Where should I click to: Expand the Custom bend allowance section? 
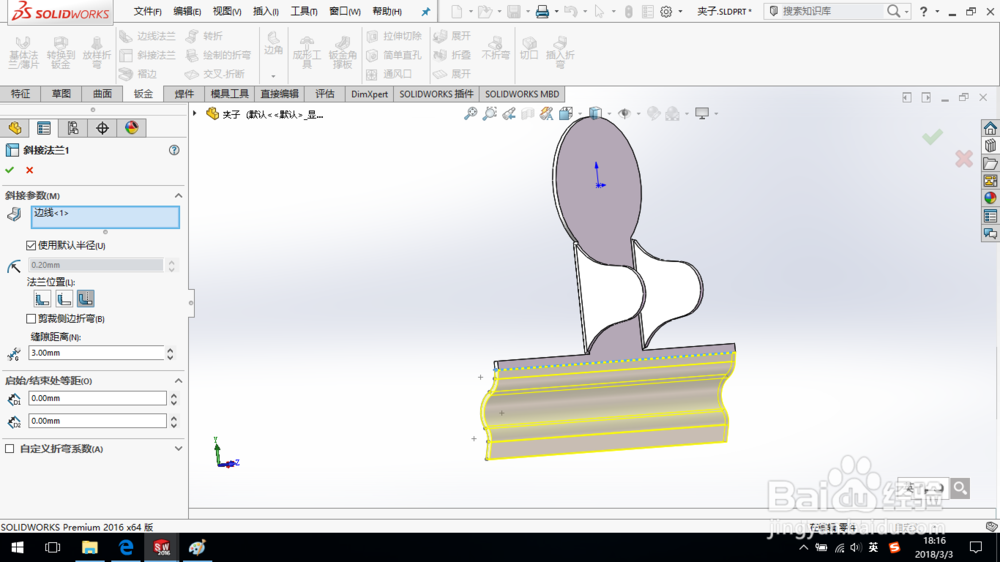(x=178, y=448)
